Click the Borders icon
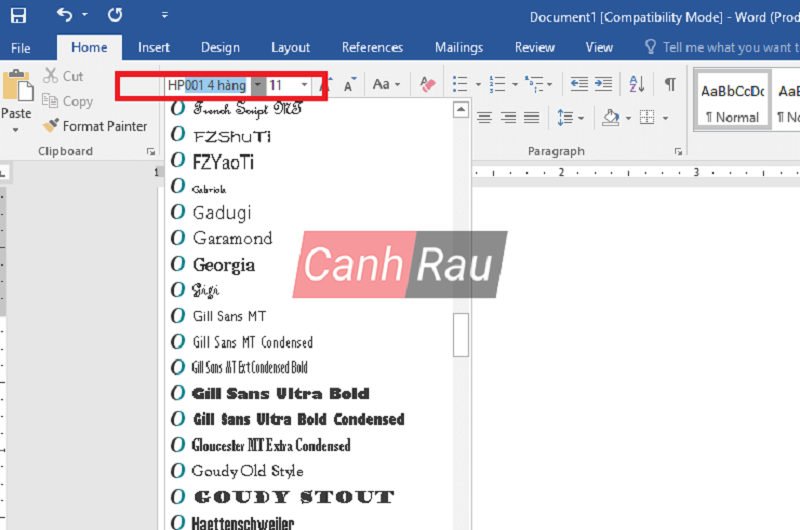This screenshot has height=530, width=800. coord(647,117)
